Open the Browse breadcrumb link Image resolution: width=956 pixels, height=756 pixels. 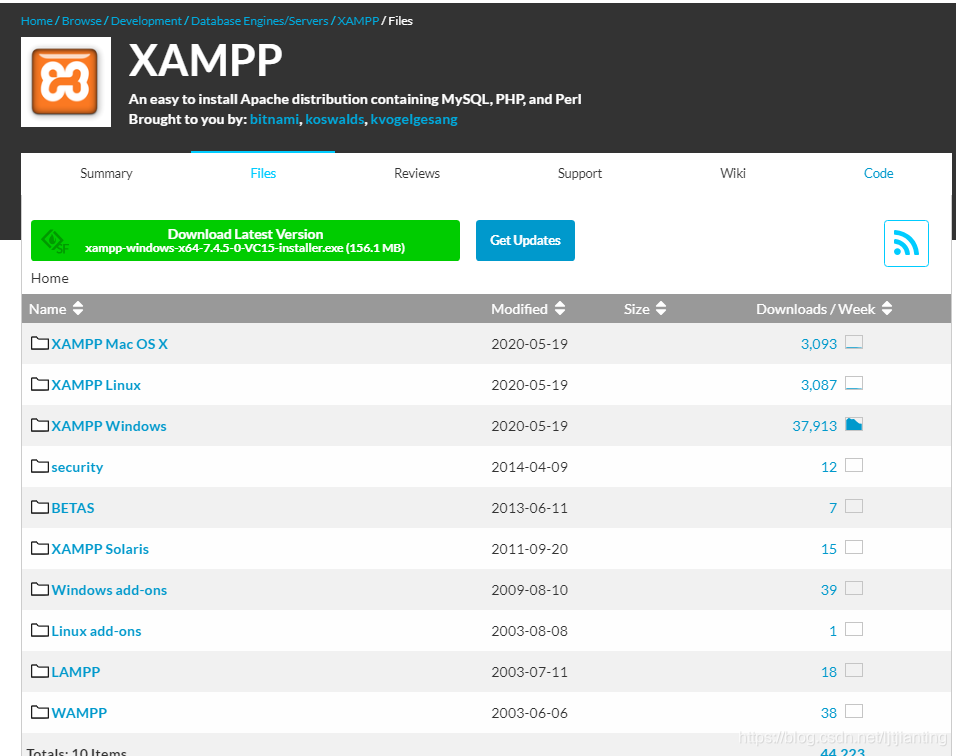[82, 21]
